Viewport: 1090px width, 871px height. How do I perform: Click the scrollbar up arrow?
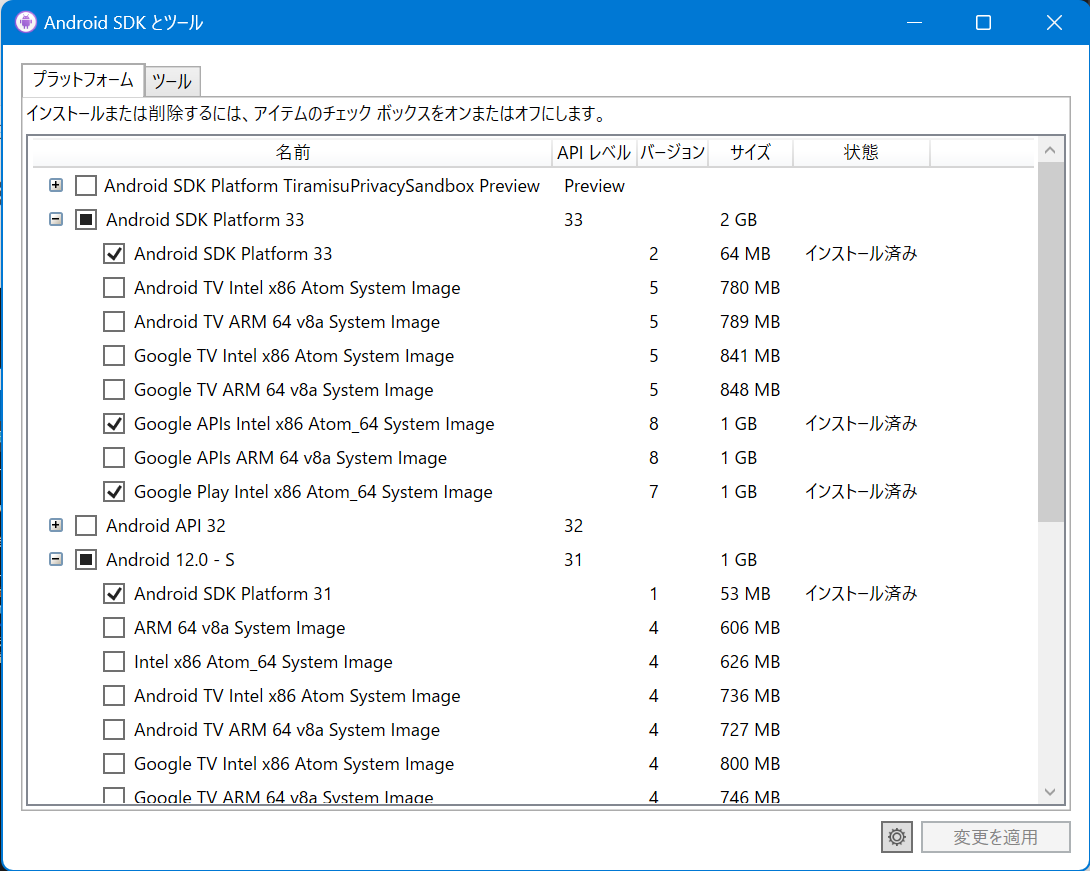pyautogui.click(x=1050, y=150)
